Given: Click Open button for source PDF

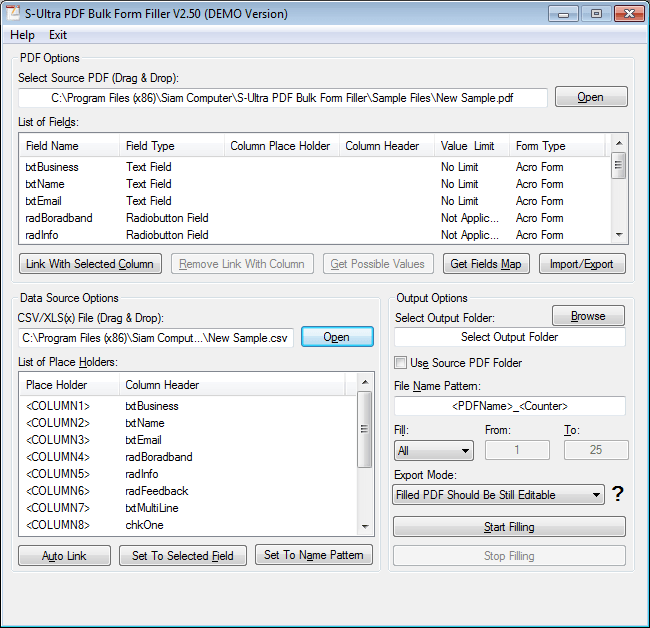Looking at the screenshot, I should [590, 97].
